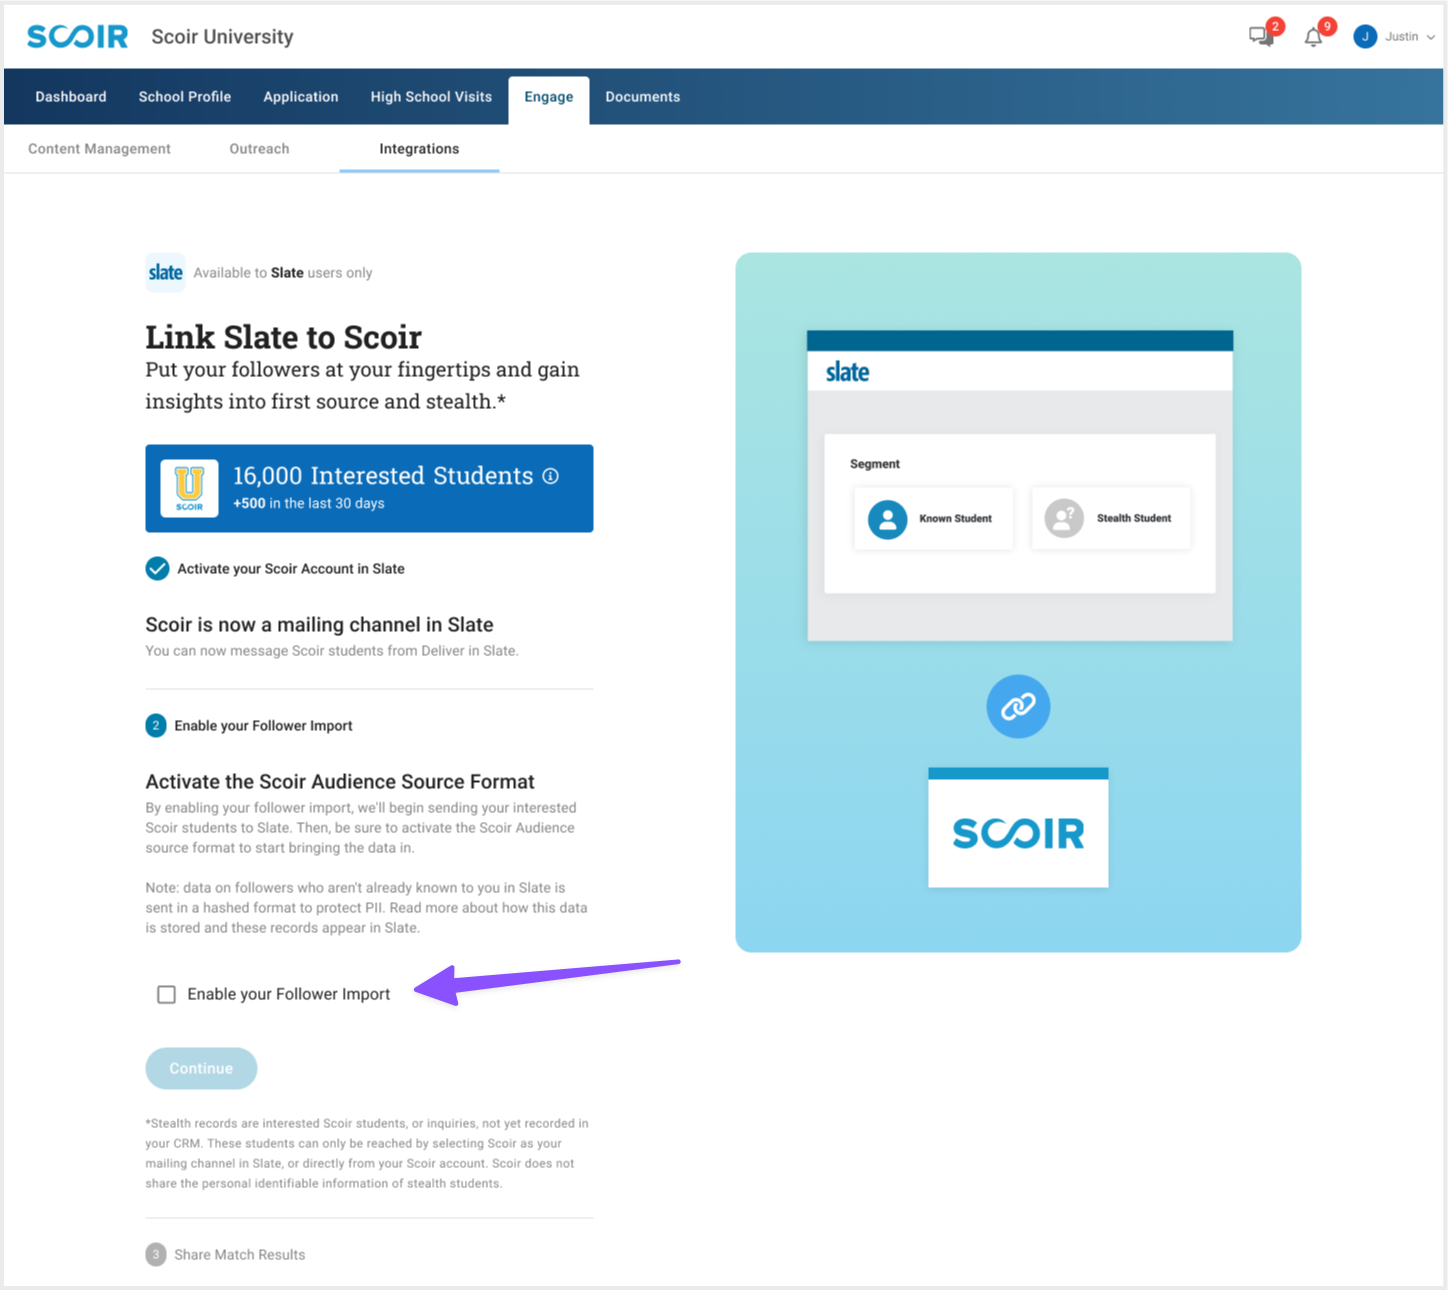Click the +500 in the last 30 days text
The image size is (1448, 1290).
point(309,503)
